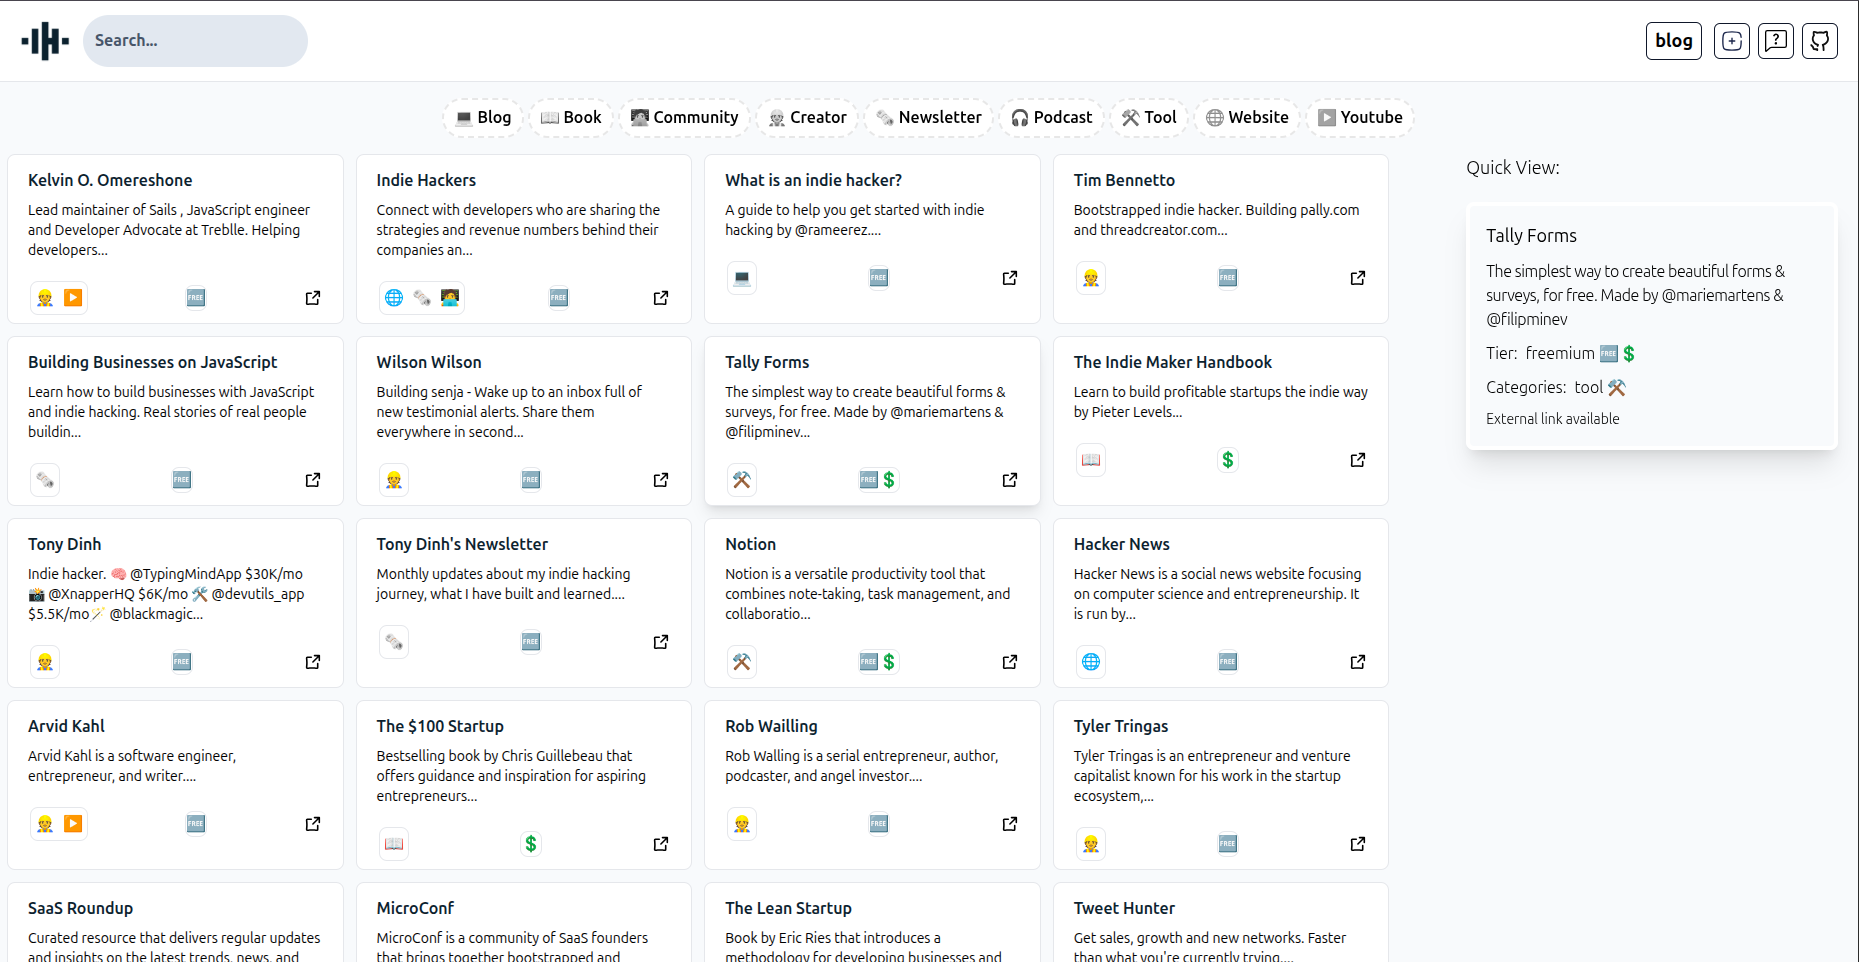Click the dollar sign icon on The Indie Maker Handbook card
Viewport: 1859px width, 962px height.
pyautogui.click(x=1227, y=460)
